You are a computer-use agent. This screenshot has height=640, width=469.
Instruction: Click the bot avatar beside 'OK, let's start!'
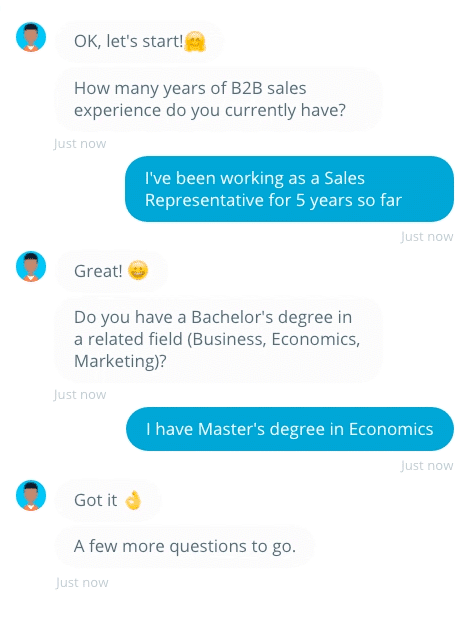point(31,37)
